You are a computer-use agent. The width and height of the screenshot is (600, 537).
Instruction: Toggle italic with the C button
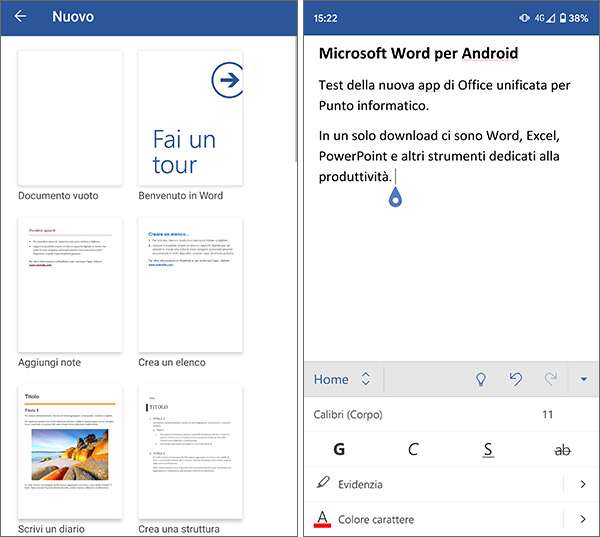(x=413, y=449)
